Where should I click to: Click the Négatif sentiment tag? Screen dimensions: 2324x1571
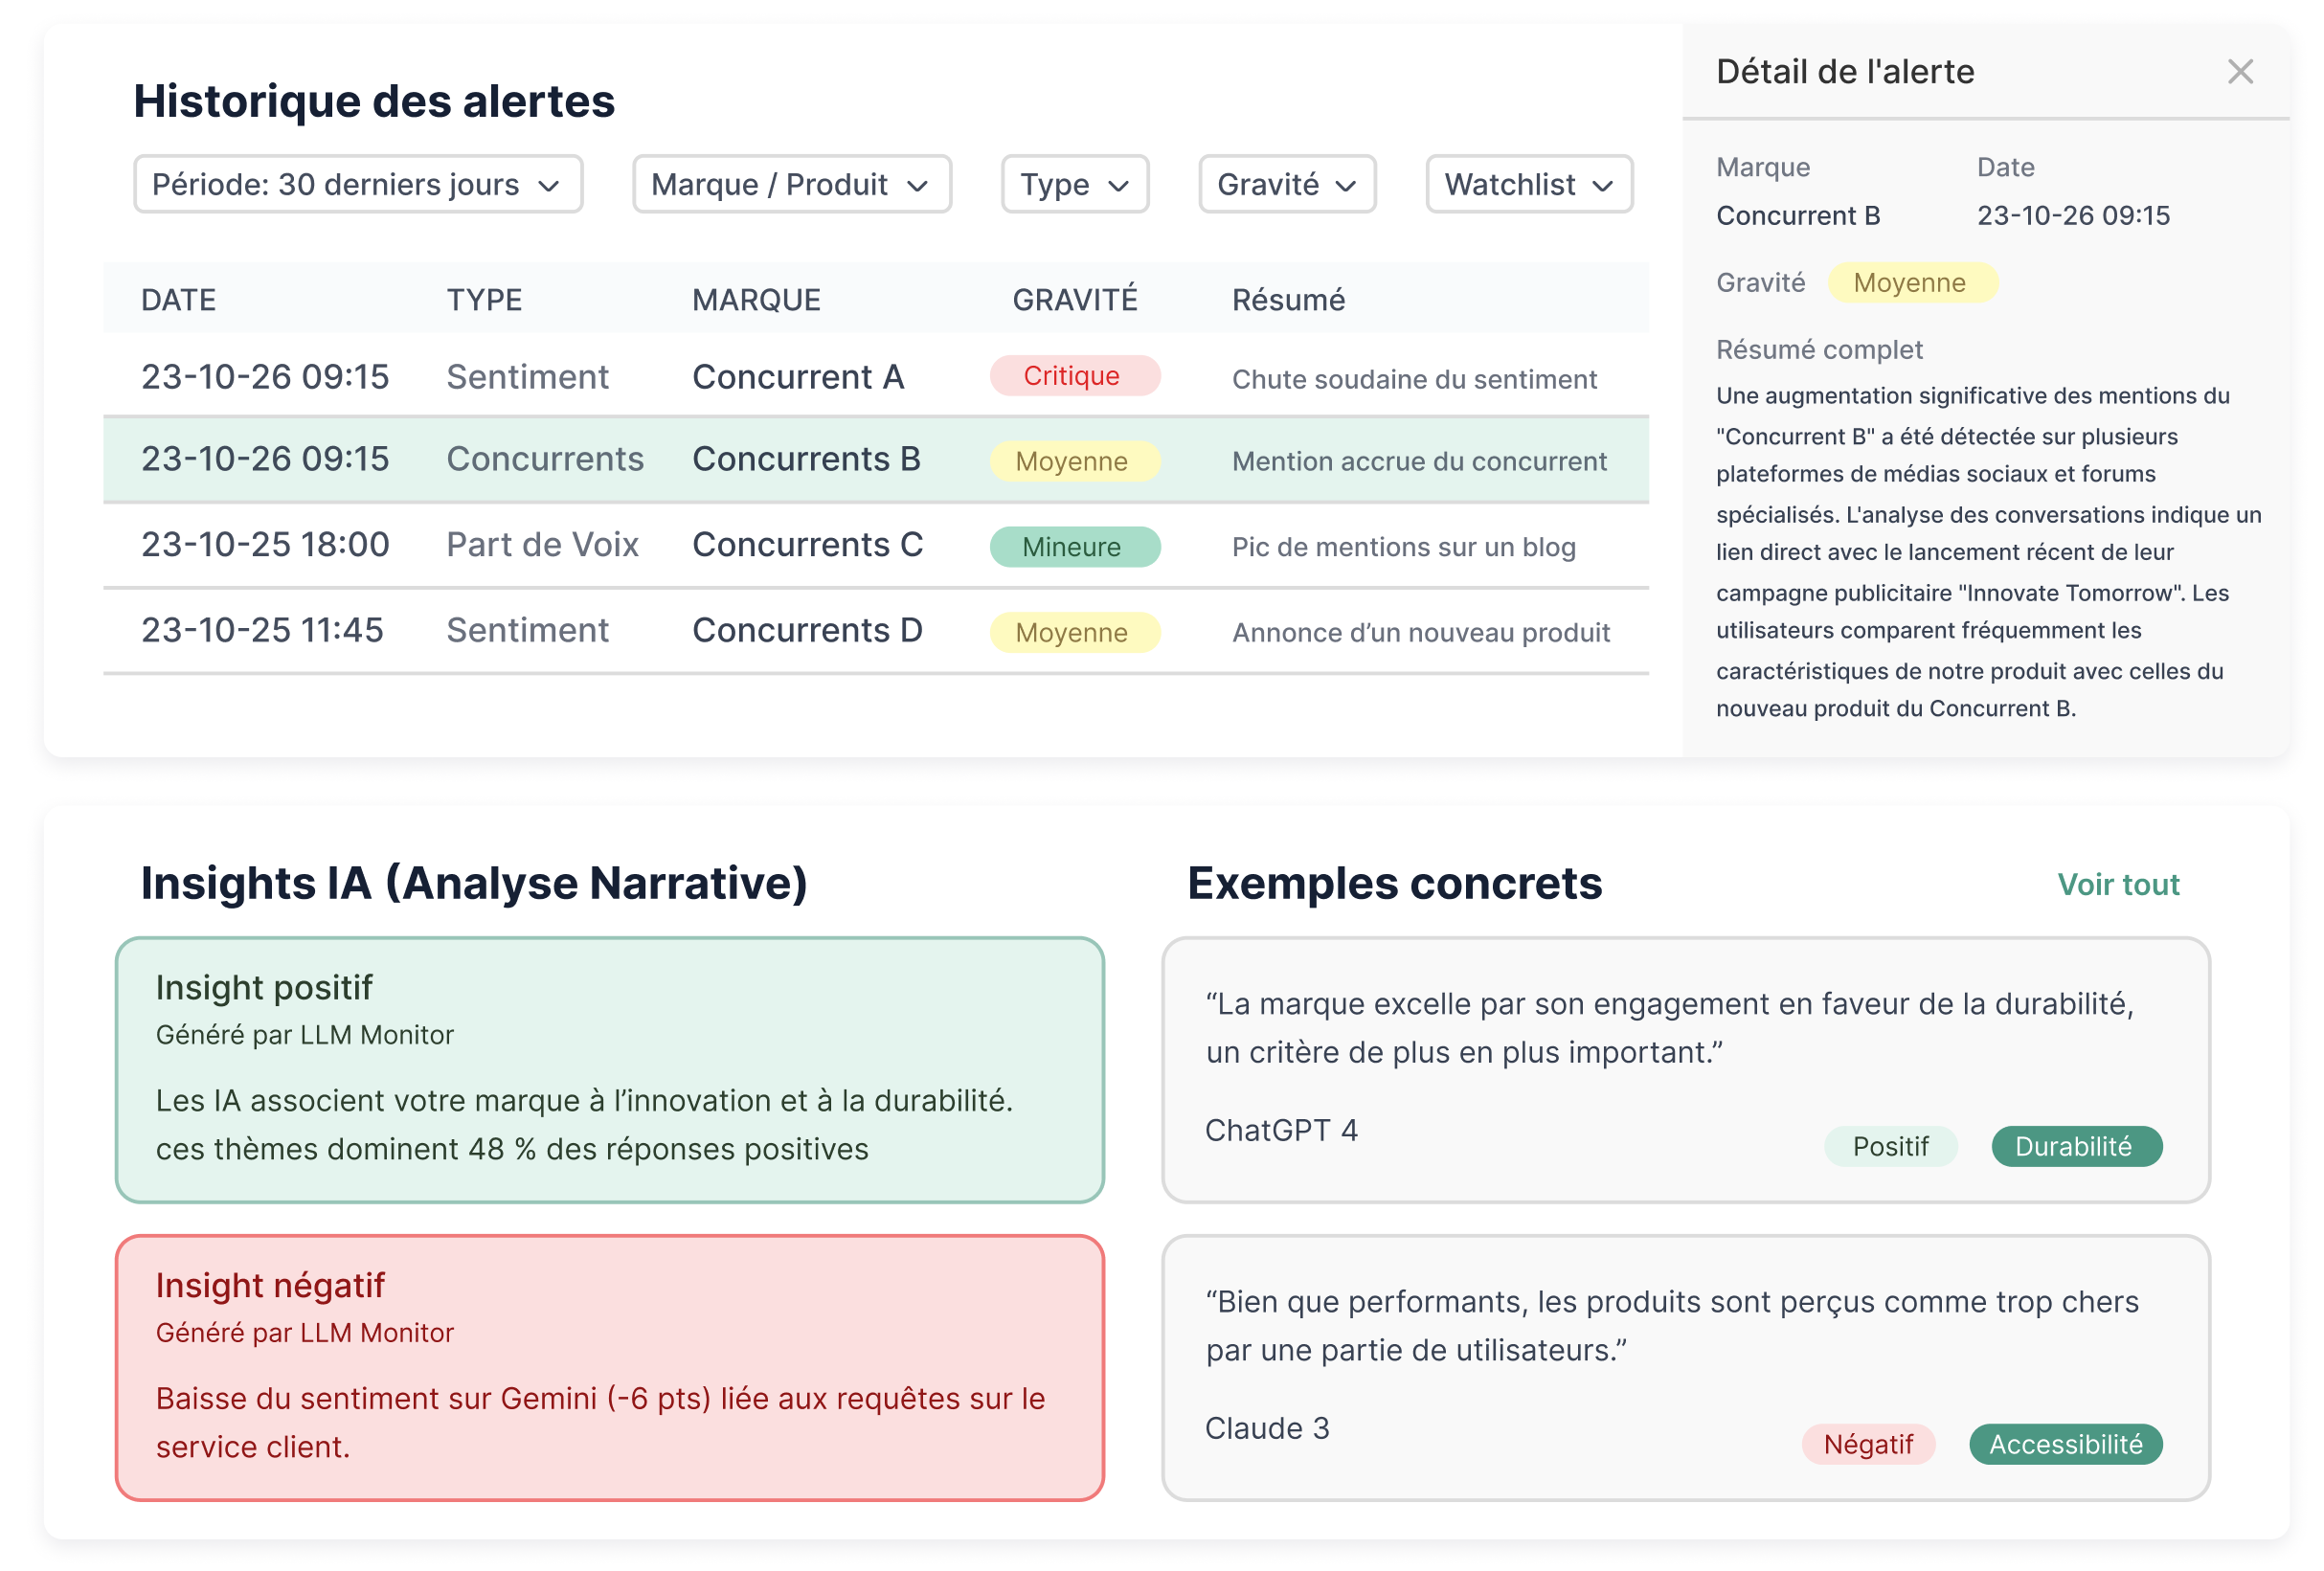click(x=1868, y=1444)
